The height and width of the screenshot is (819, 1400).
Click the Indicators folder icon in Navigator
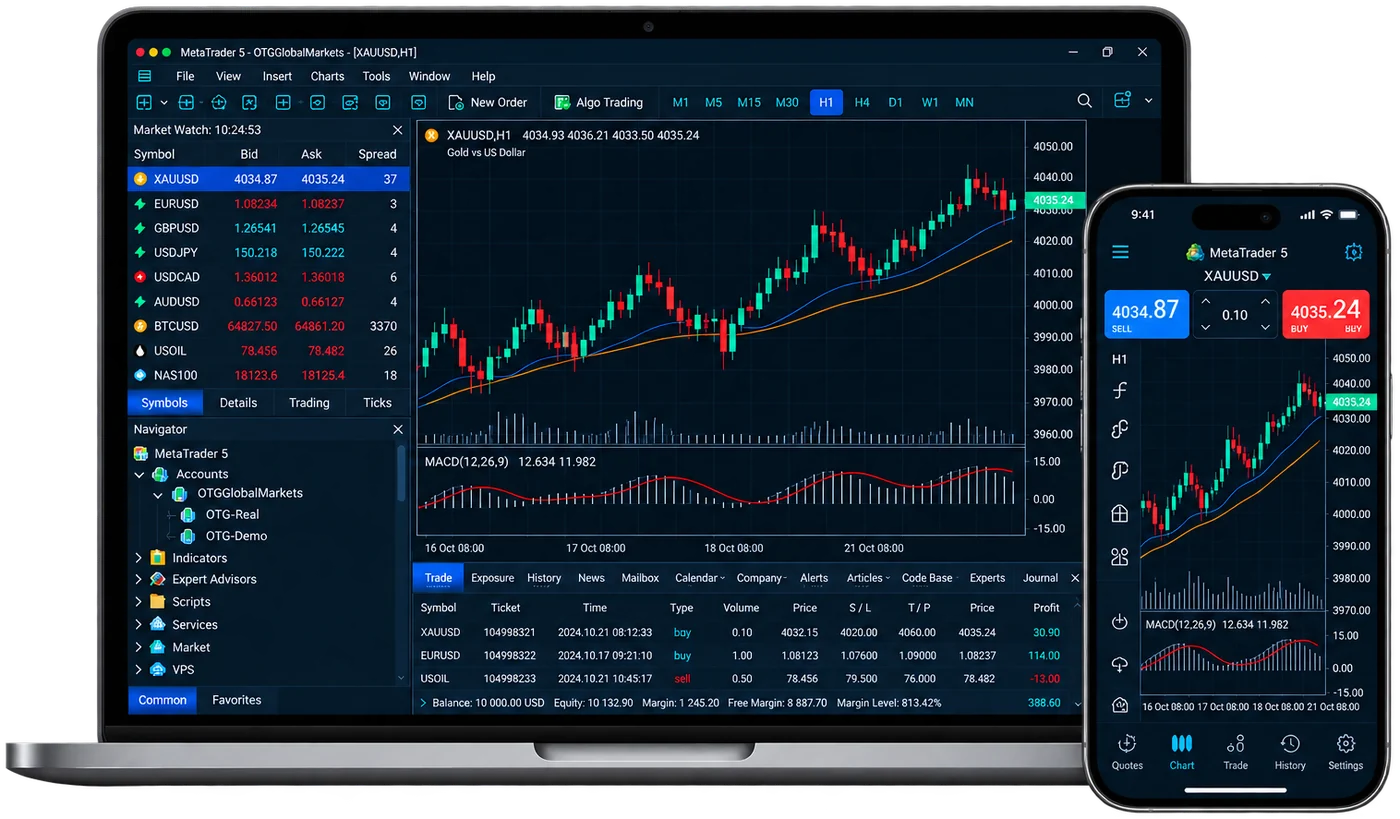(157, 558)
